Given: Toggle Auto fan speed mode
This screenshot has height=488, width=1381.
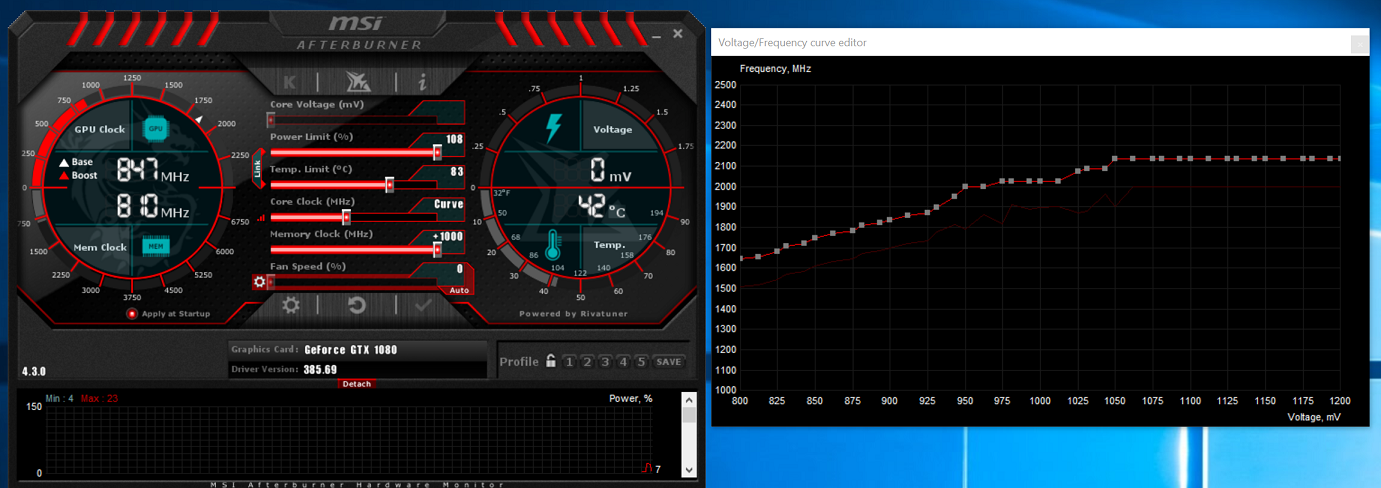Looking at the screenshot, I should tap(459, 290).
